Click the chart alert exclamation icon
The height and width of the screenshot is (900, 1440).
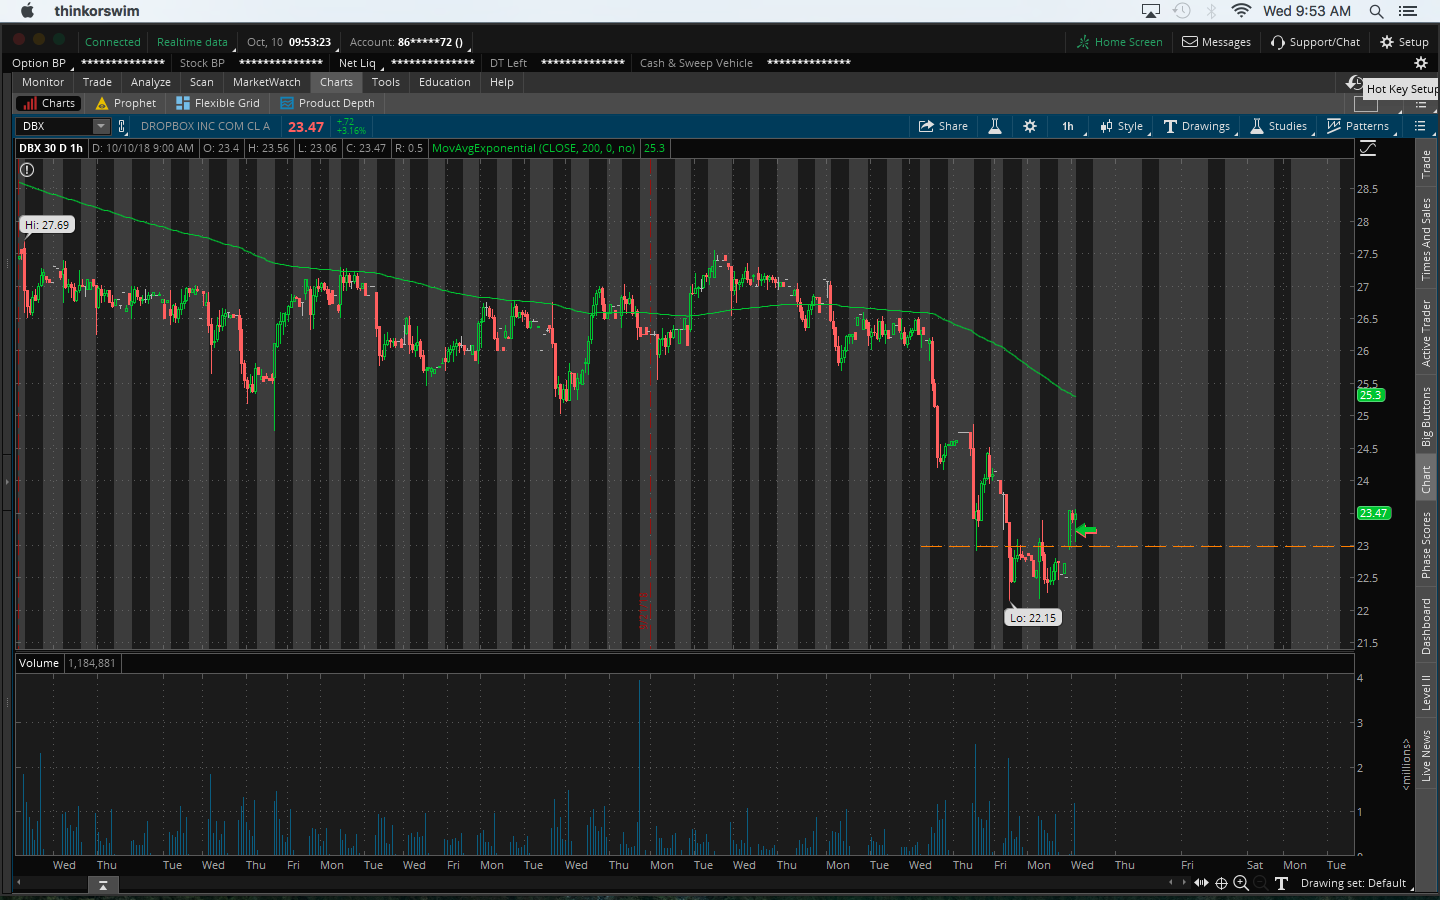coord(27,170)
